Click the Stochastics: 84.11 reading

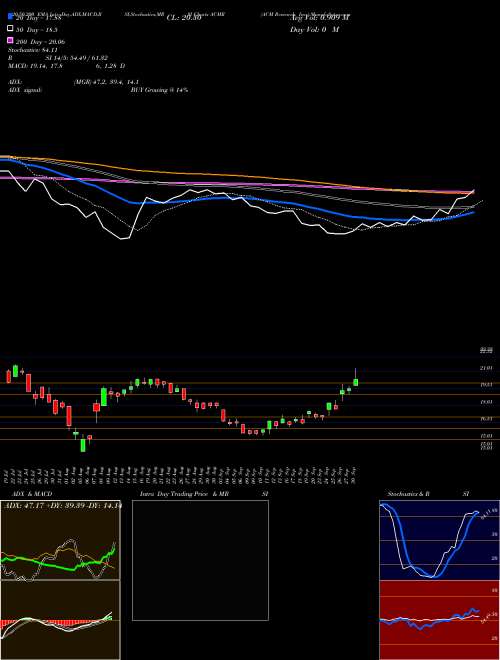[x=32, y=49]
